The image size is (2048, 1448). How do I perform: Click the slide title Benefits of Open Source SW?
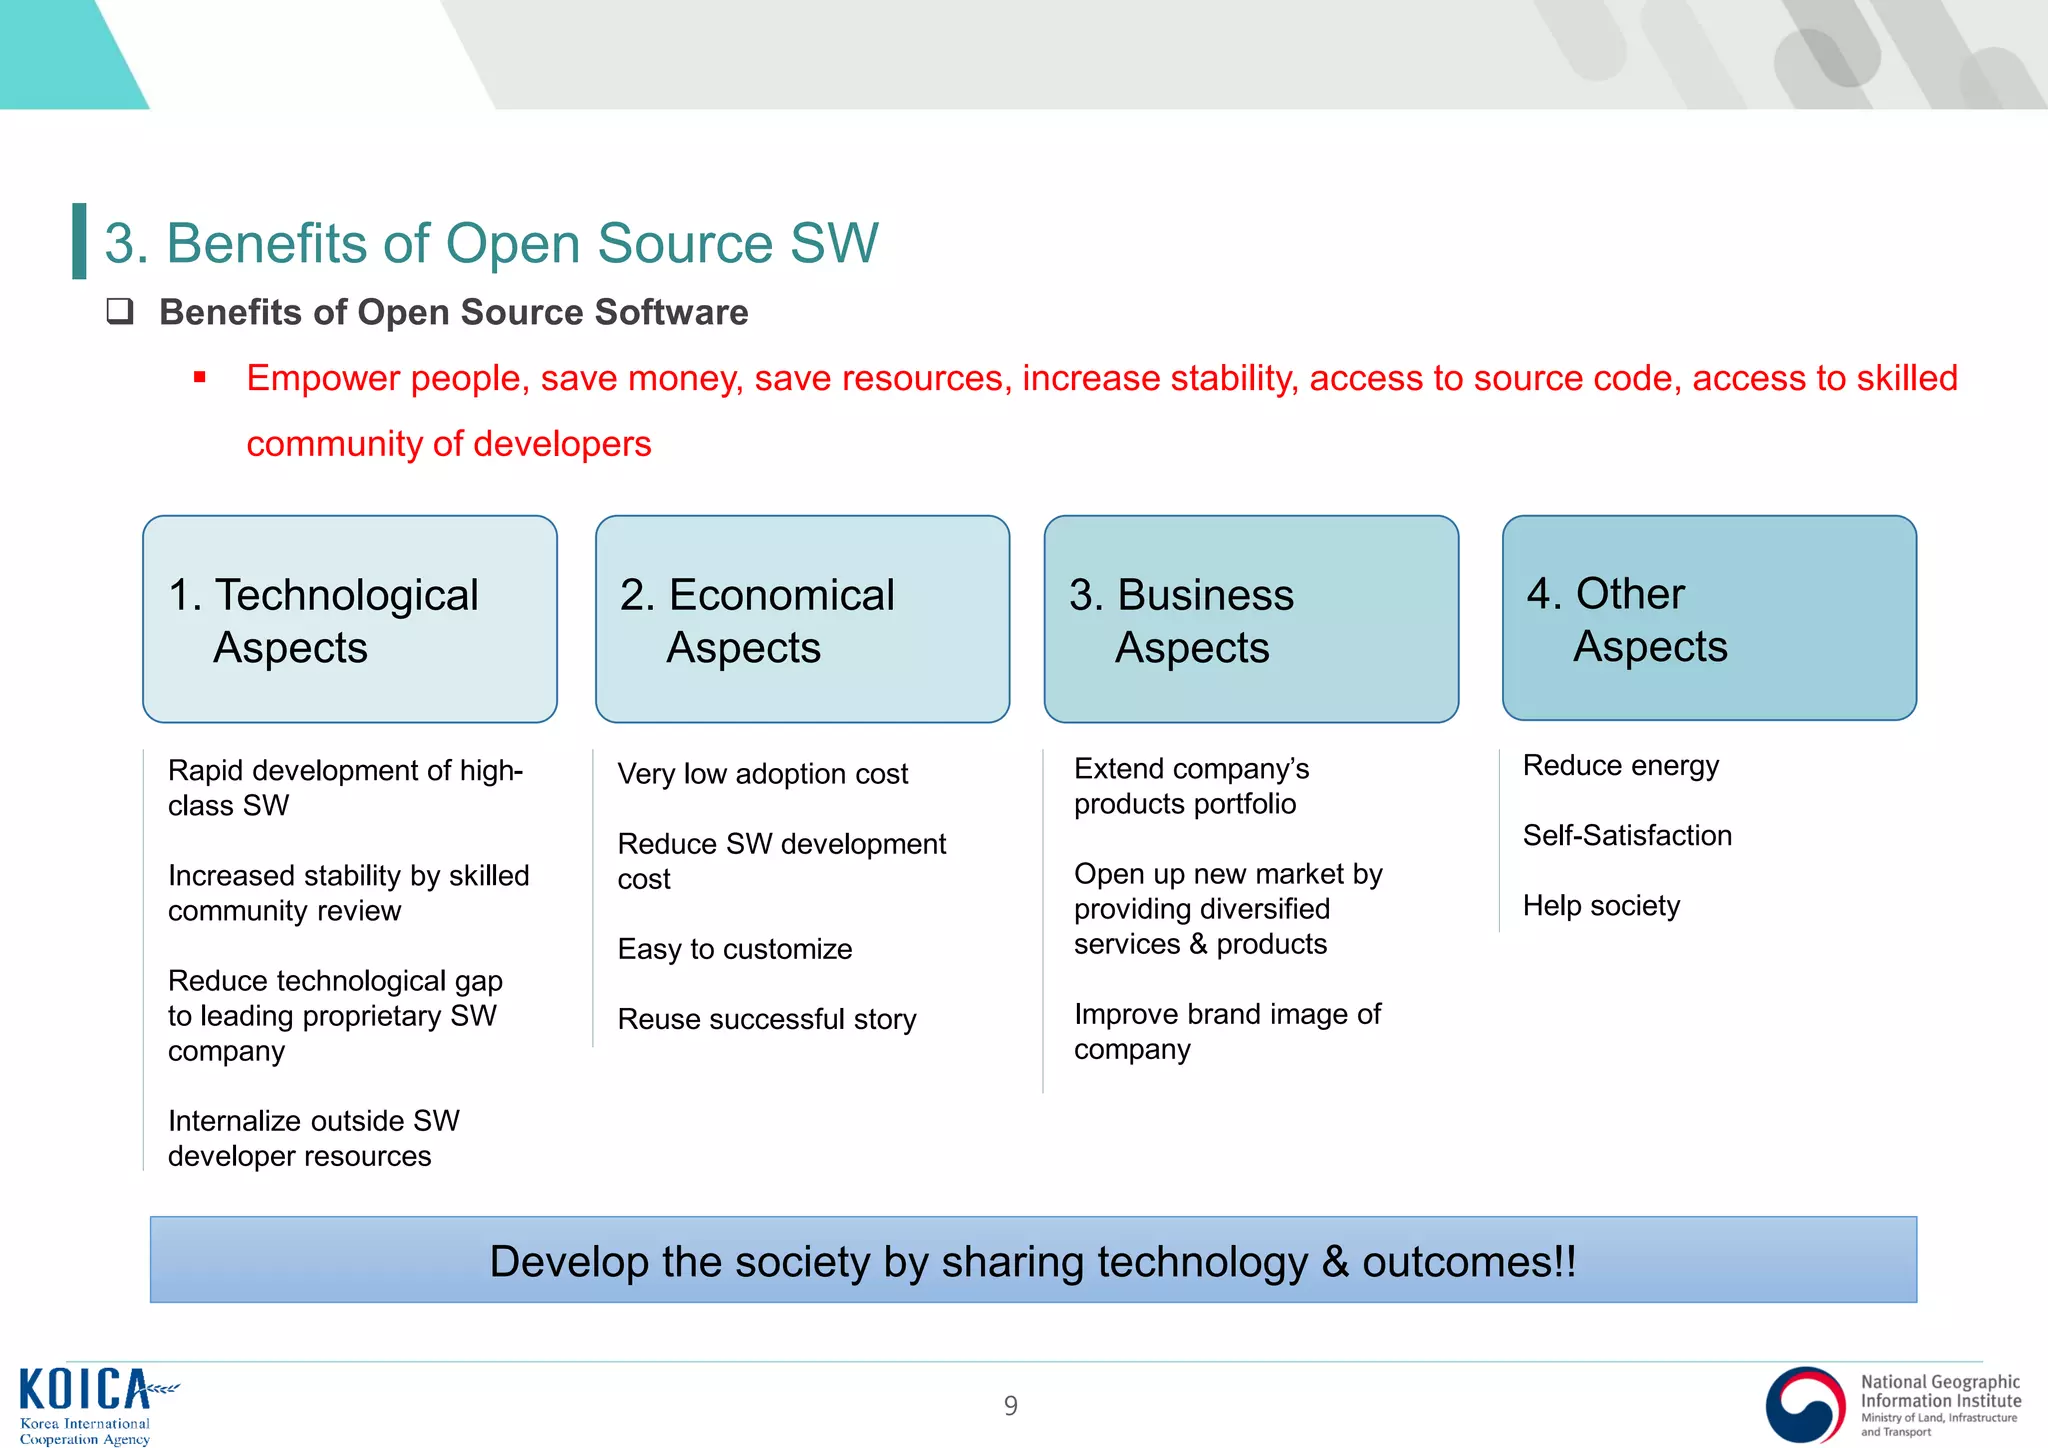tap(491, 243)
